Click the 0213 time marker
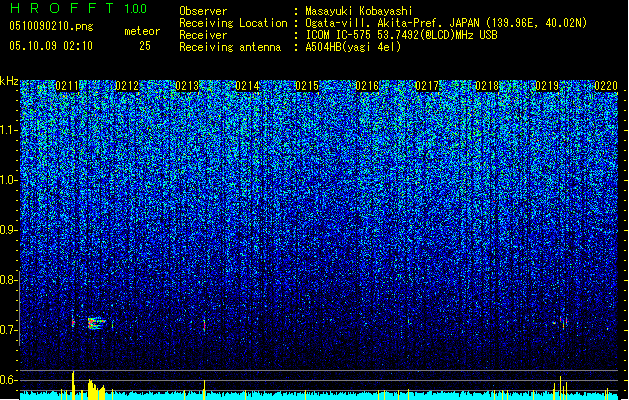This screenshot has width=629, height=400. click(187, 86)
